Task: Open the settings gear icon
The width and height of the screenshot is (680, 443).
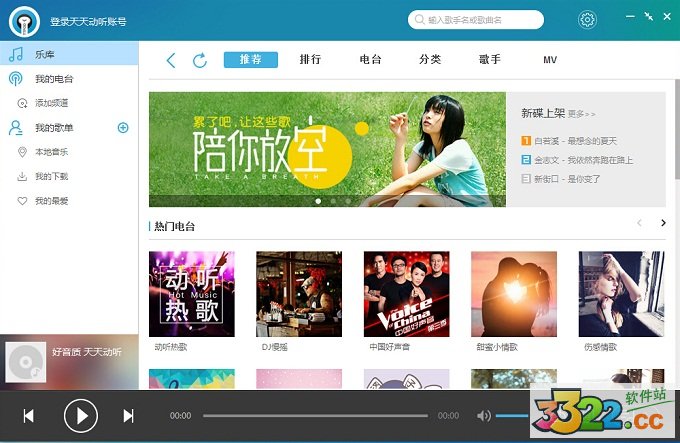Action: (587, 20)
